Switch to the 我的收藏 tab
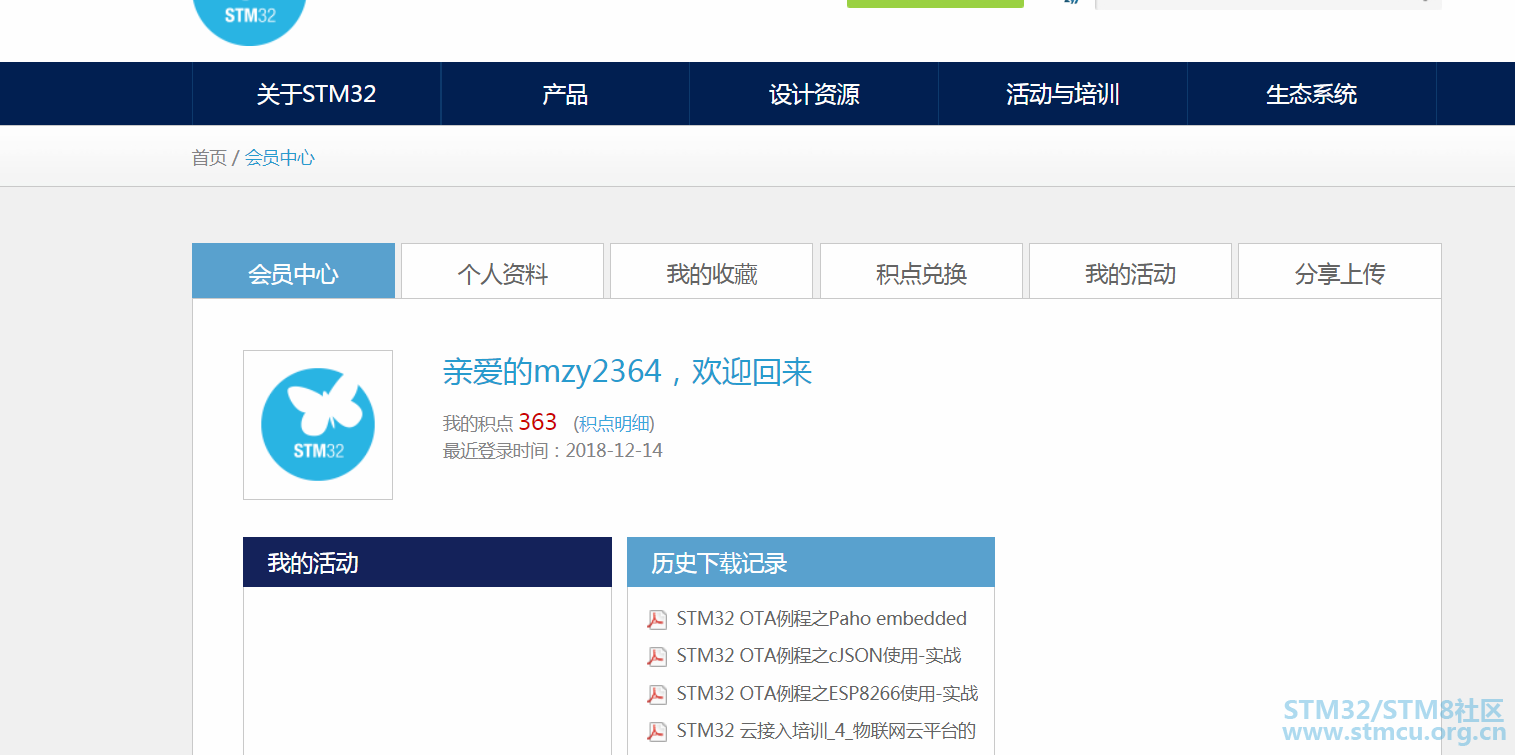 [712, 271]
